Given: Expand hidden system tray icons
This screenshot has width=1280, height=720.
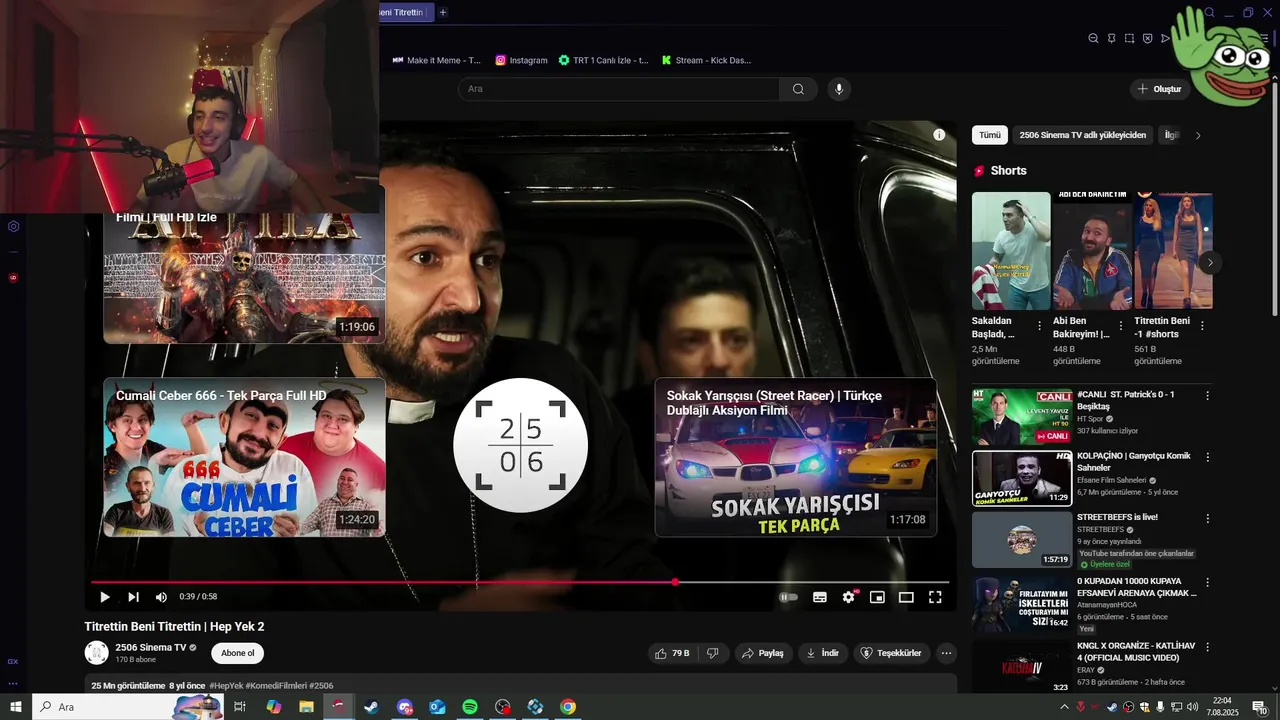Looking at the screenshot, I should click(1064, 707).
